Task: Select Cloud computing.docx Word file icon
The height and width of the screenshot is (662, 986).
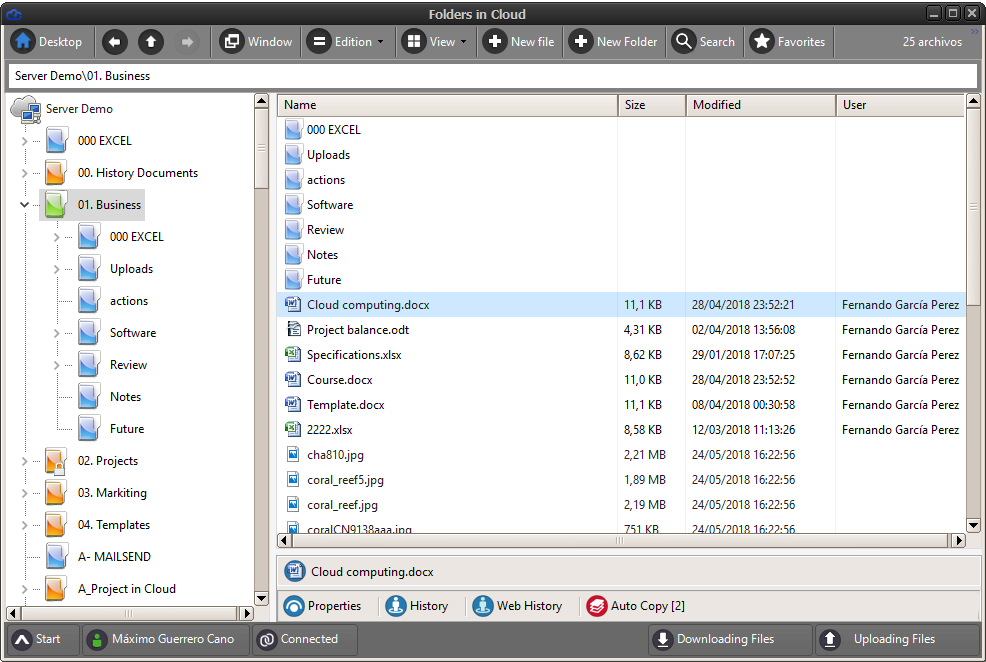Action: click(x=292, y=304)
